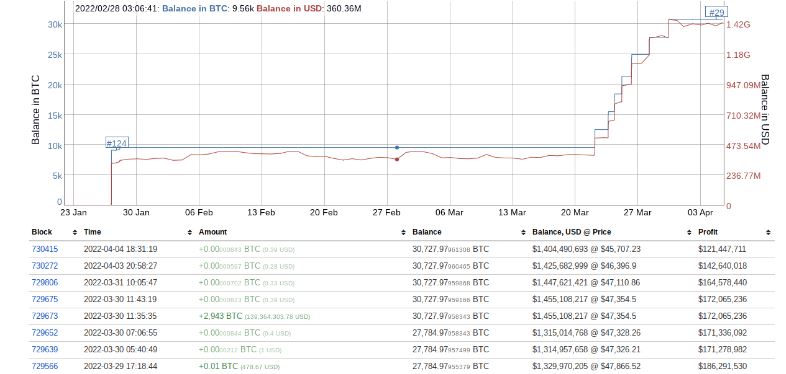Click $1,315,014,768 @ $47,328.26 cell
Image resolution: width=786 pixels, height=374 pixels.
pos(586,332)
